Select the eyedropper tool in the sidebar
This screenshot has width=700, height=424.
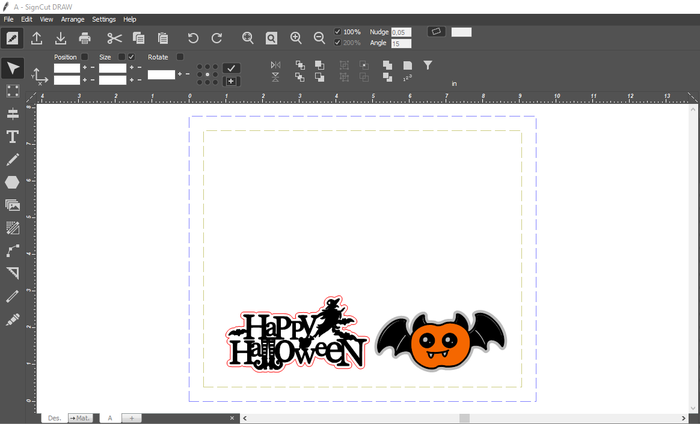[12, 320]
